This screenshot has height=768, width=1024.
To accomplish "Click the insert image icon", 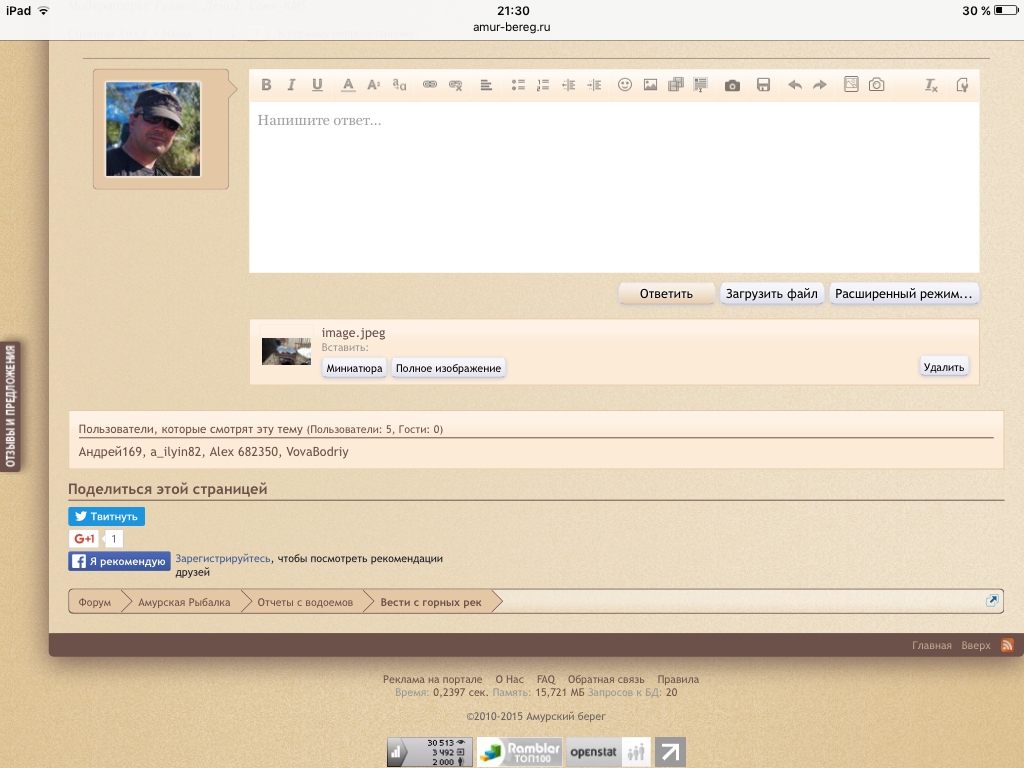I will point(650,85).
